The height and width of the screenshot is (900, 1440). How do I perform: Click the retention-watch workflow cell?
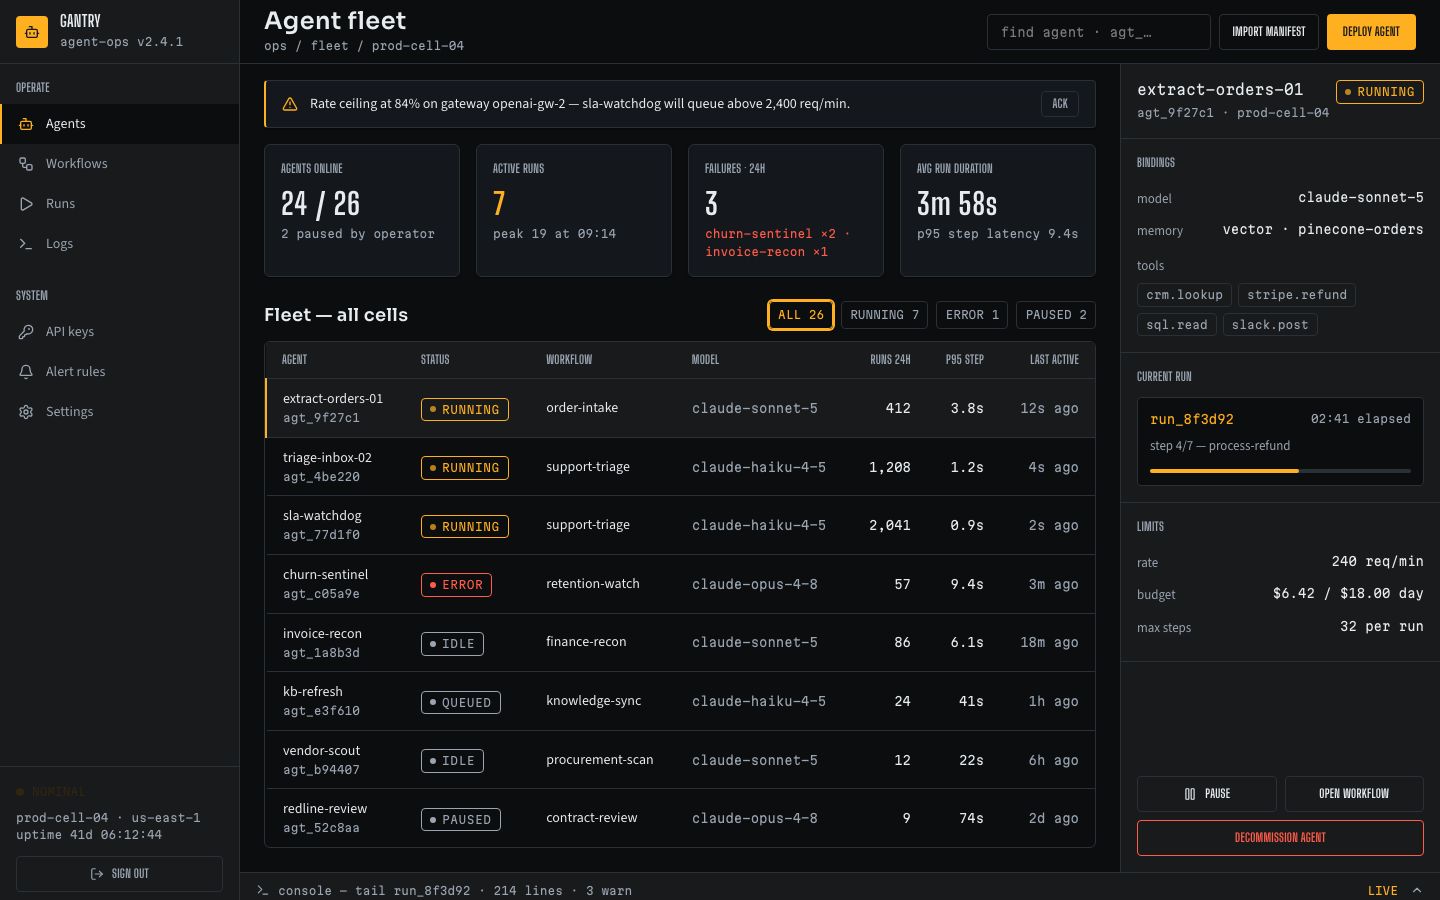tap(593, 584)
